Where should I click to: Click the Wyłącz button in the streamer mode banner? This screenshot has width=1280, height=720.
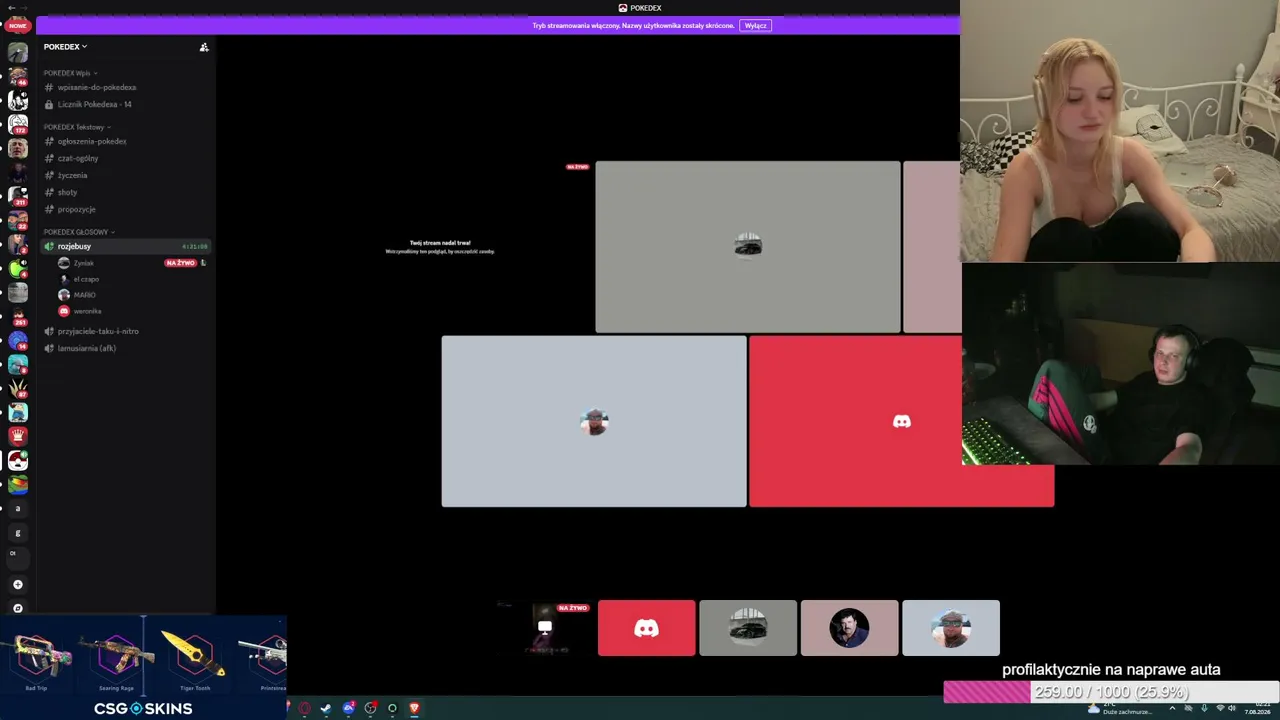(756, 25)
